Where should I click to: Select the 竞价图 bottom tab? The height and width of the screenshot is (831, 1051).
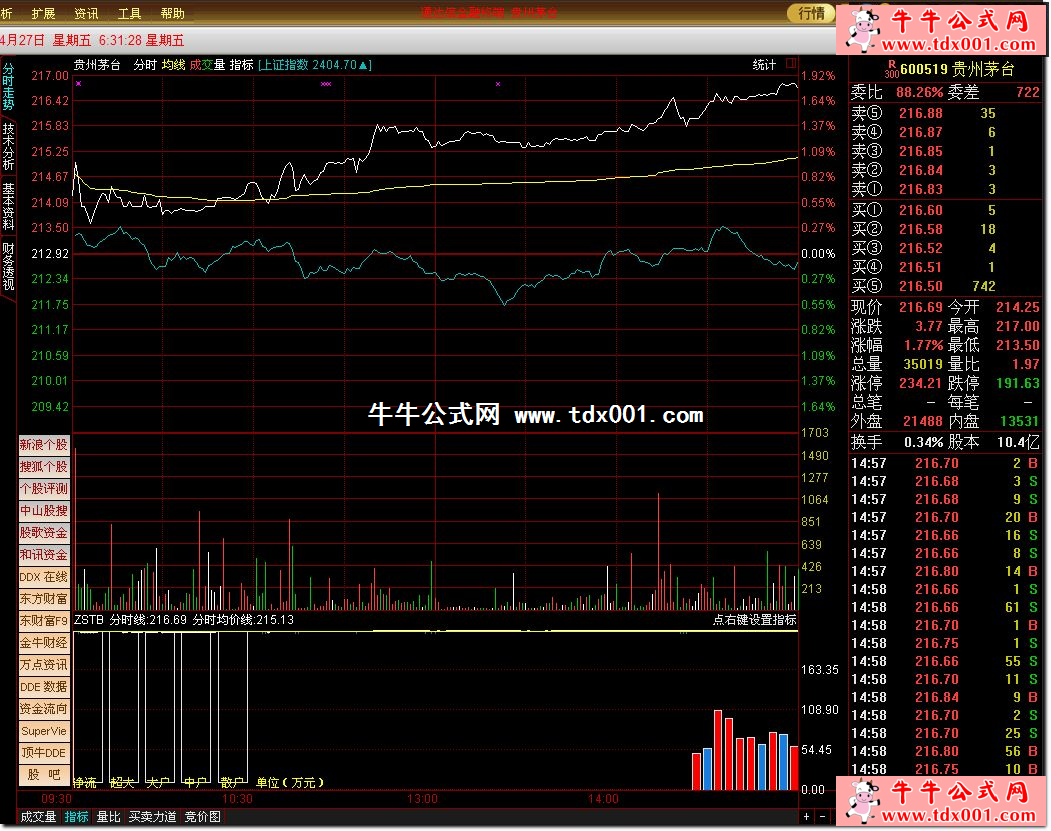tap(202, 817)
